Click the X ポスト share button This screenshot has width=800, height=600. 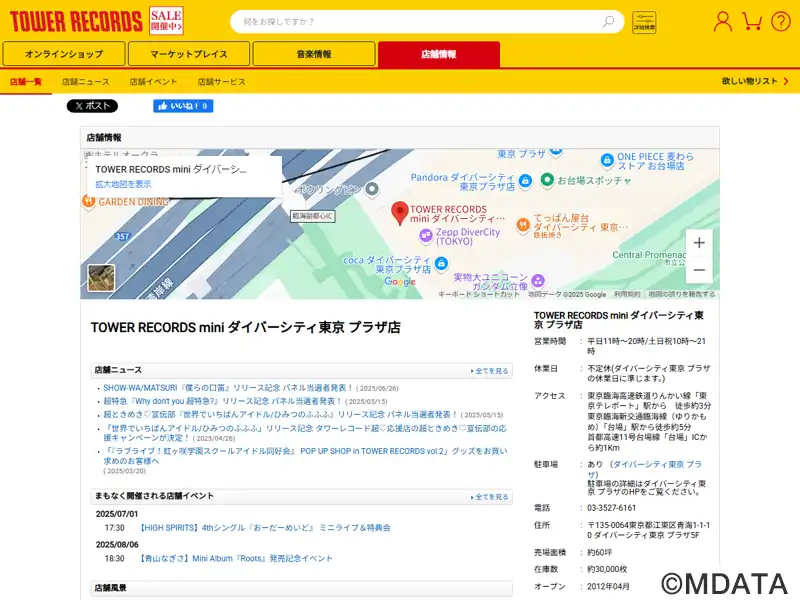(92, 106)
